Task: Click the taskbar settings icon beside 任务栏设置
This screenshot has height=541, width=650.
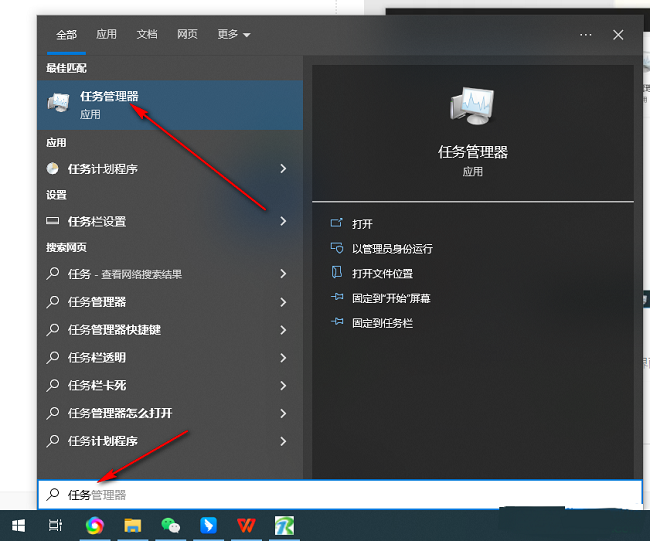Action: (x=53, y=221)
